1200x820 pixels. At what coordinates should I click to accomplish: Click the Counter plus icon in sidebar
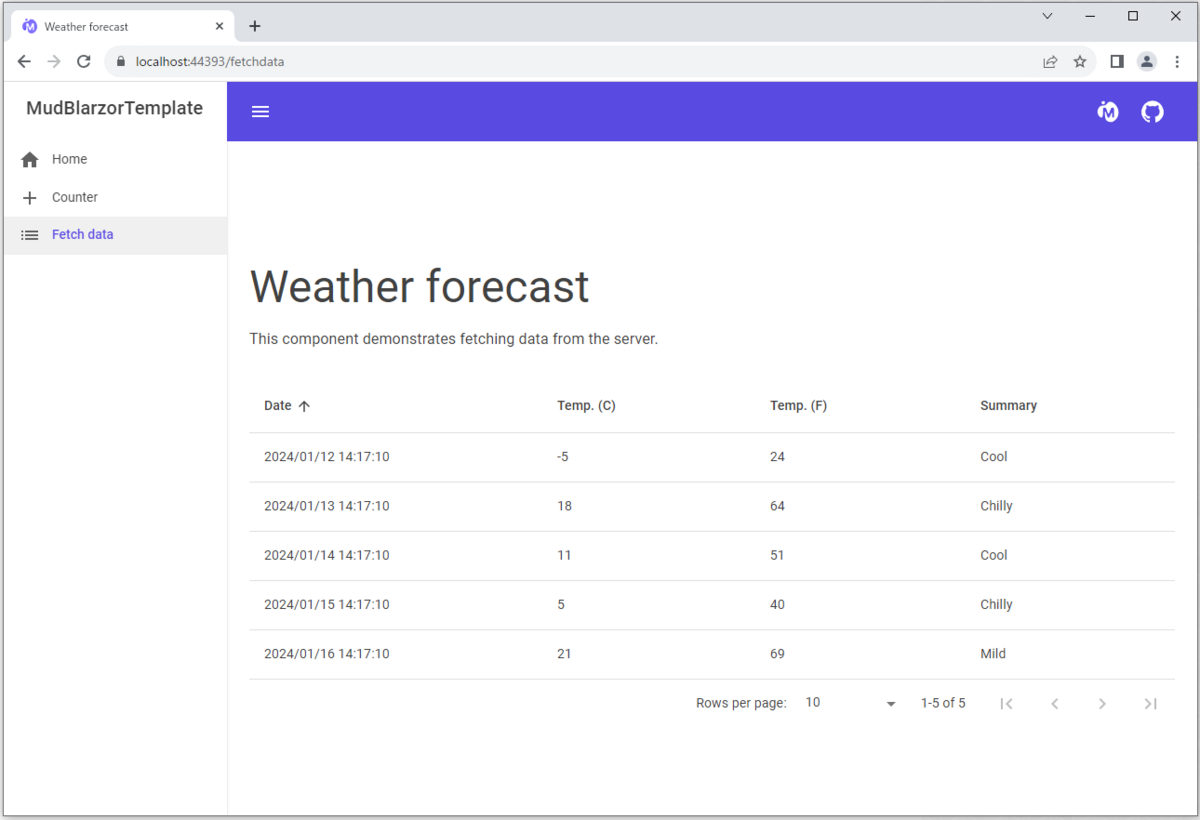tap(30, 198)
